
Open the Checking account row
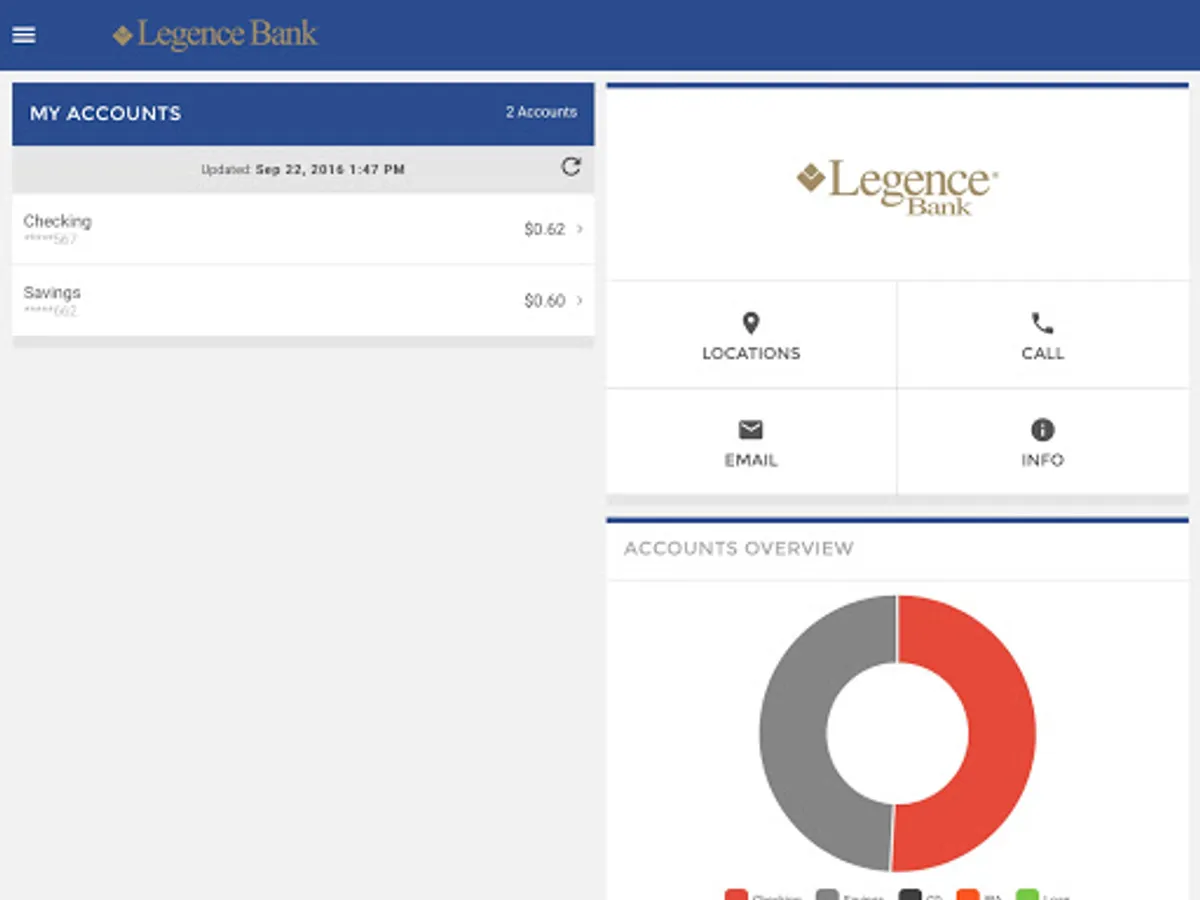(x=303, y=229)
